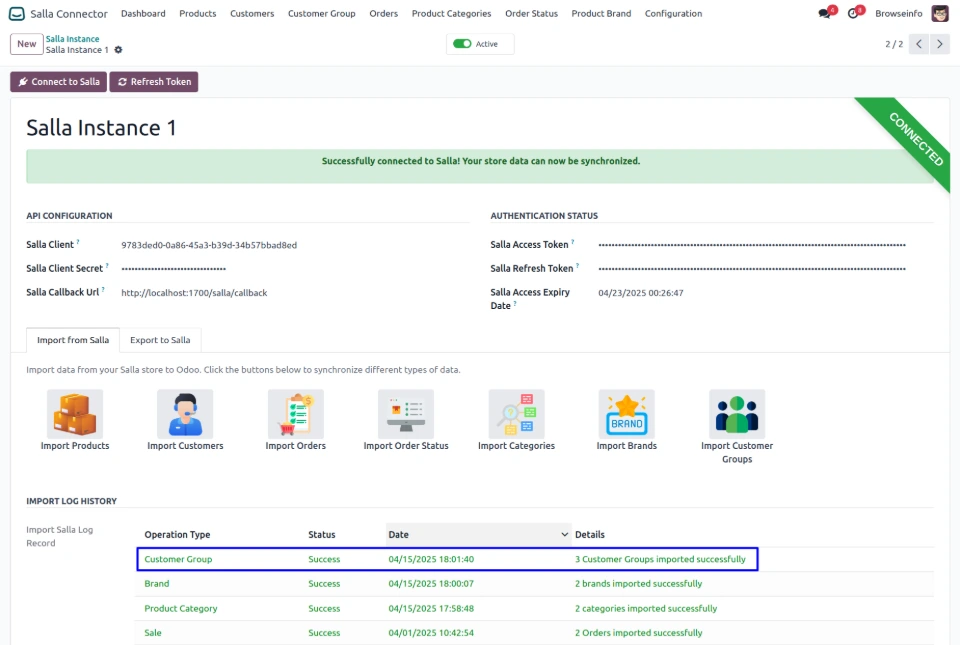The width and height of the screenshot is (960, 645).
Task: Click the Import Products box icon
Action: point(75,414)
